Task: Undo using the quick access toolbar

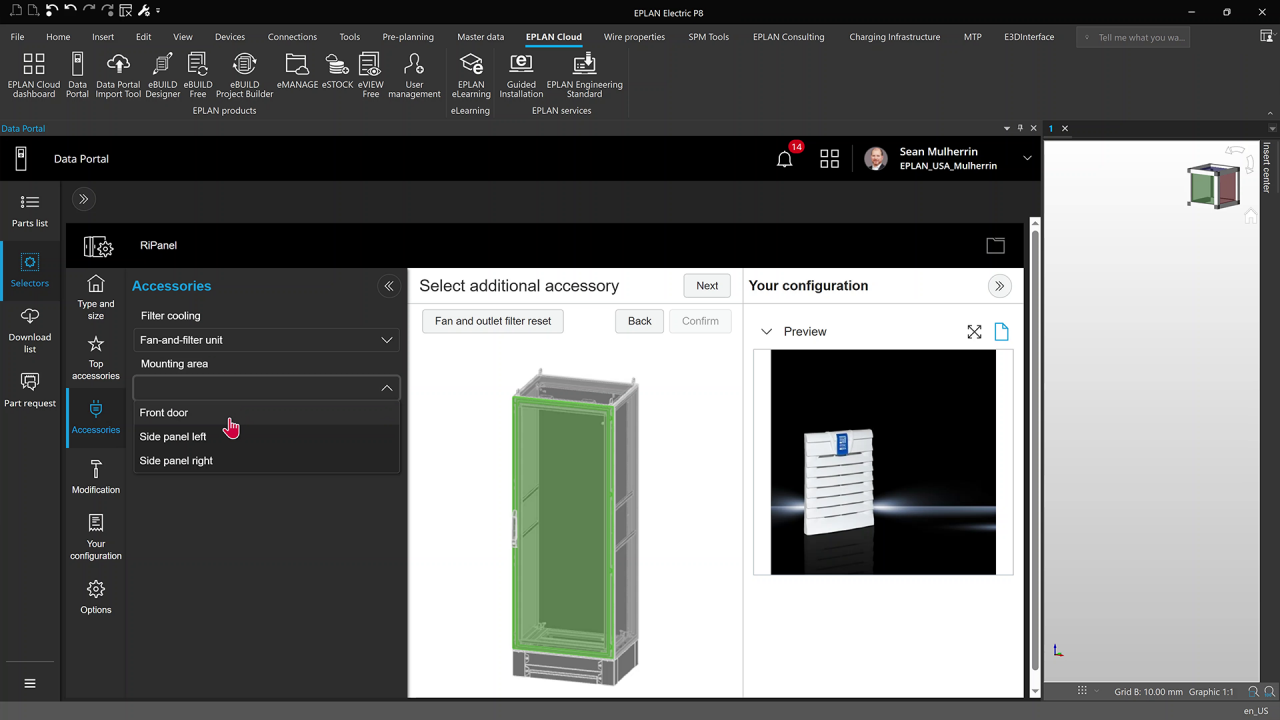Action: 70,10
